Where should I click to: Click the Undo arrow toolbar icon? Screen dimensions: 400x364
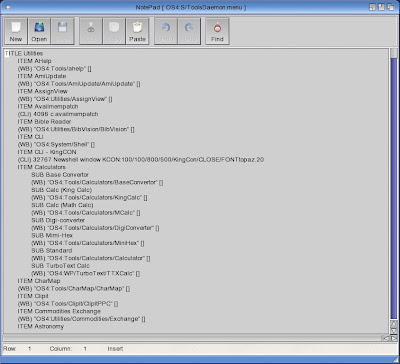click(166, 31)
